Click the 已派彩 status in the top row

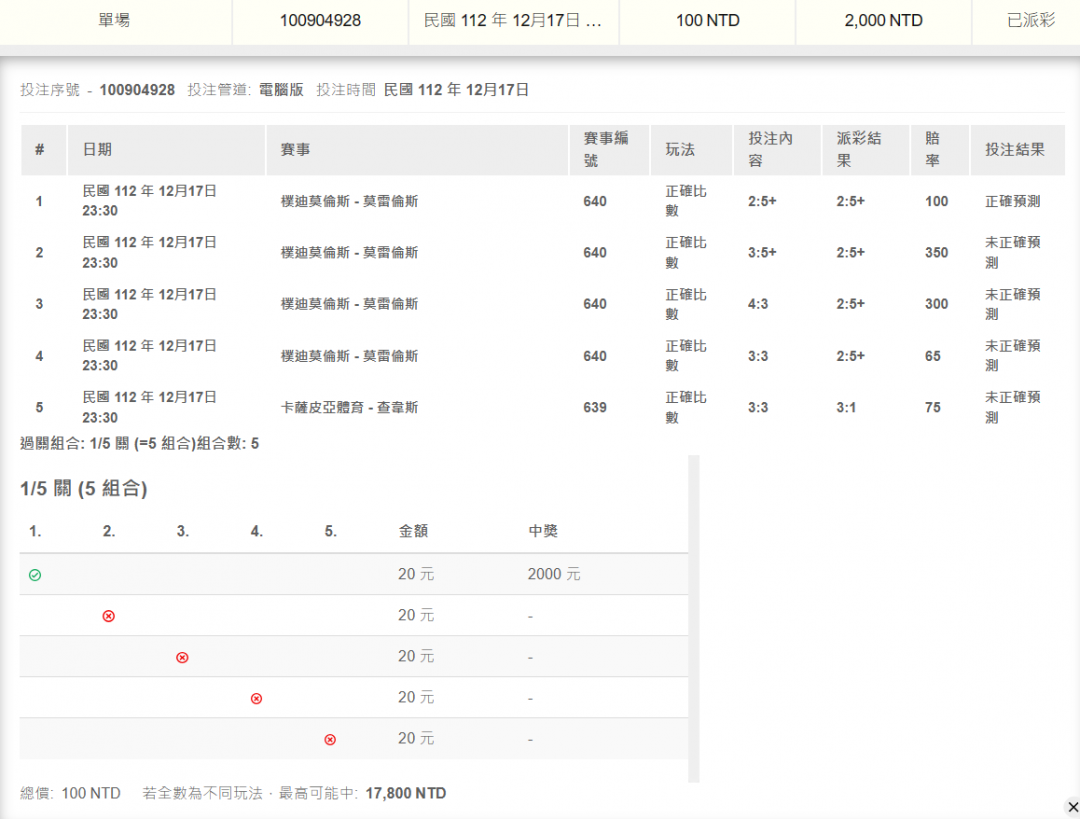[x=1030, y=21]
